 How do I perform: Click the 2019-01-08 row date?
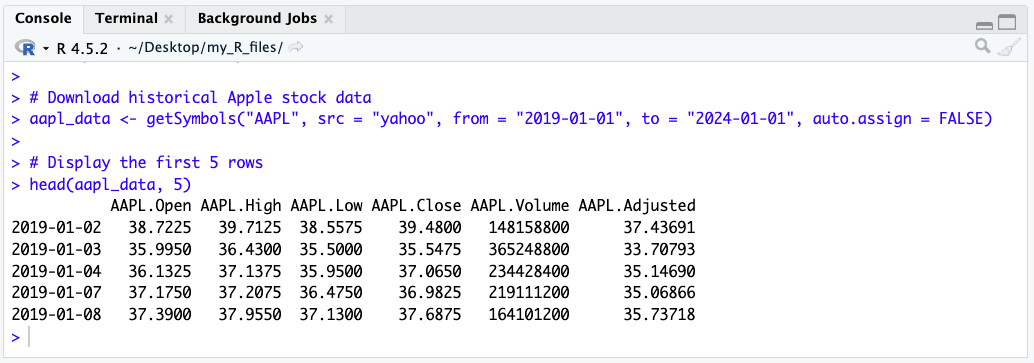point(57,315)
